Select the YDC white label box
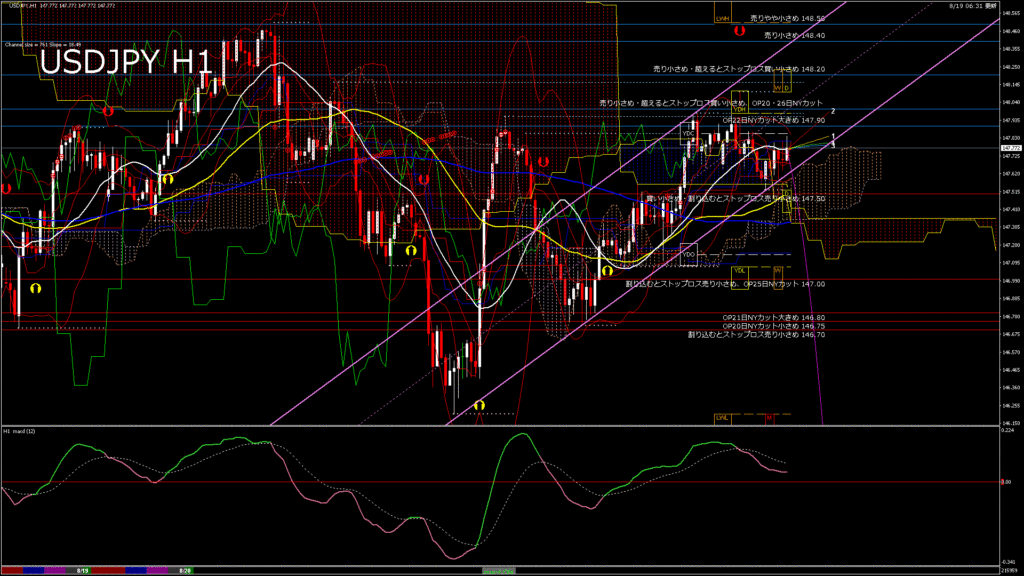The image size is (1024, 576). point(688,133)
